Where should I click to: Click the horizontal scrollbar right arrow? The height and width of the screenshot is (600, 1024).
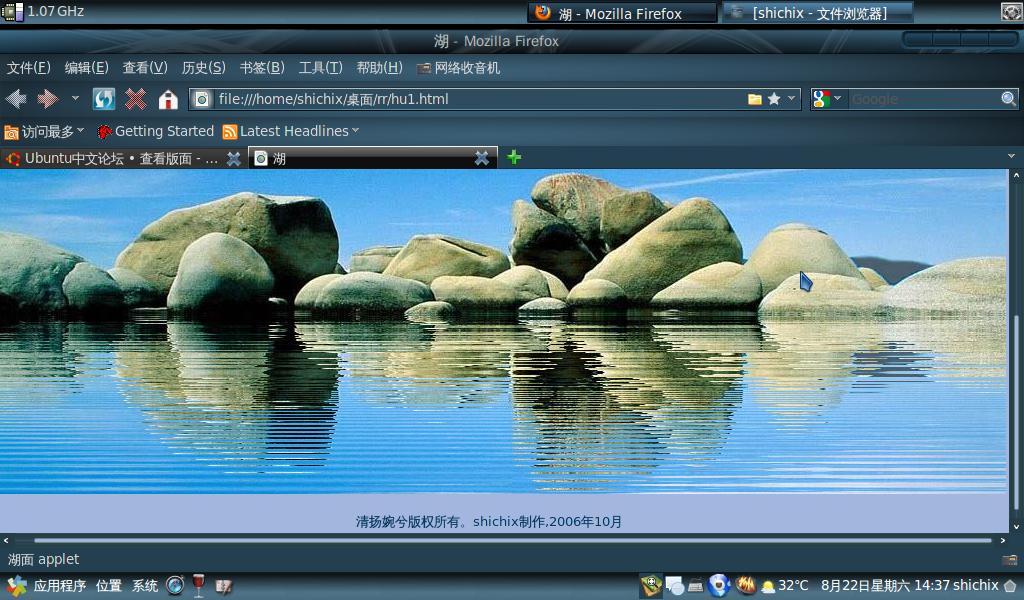pos(1002,541)
